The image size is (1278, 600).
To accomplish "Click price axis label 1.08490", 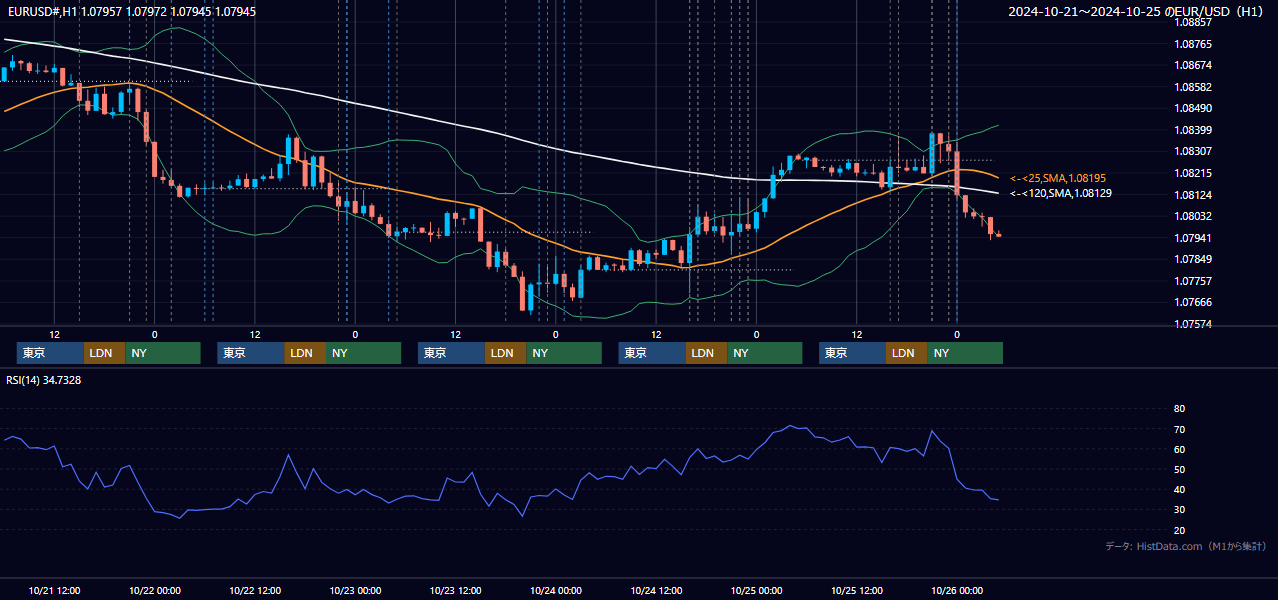I will coord(1193,109).
